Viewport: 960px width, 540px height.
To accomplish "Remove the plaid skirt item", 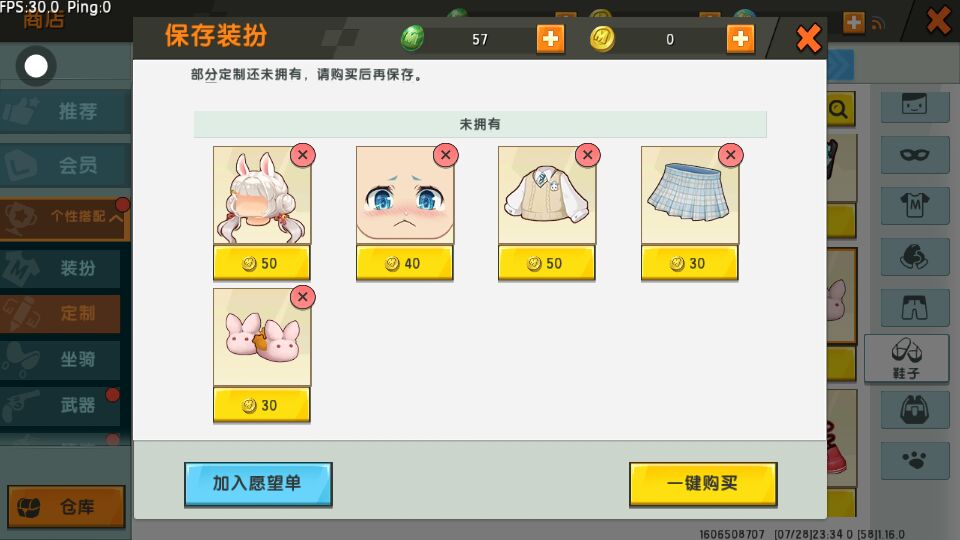I will coord(730,155).
